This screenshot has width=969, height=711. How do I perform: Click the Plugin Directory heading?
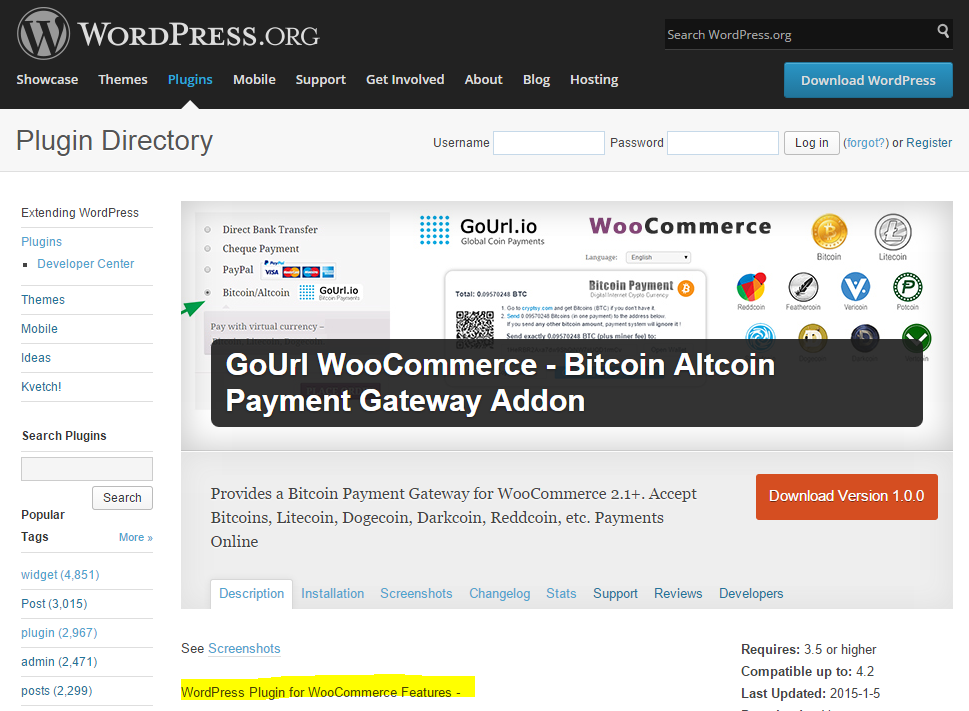(114, 141)
